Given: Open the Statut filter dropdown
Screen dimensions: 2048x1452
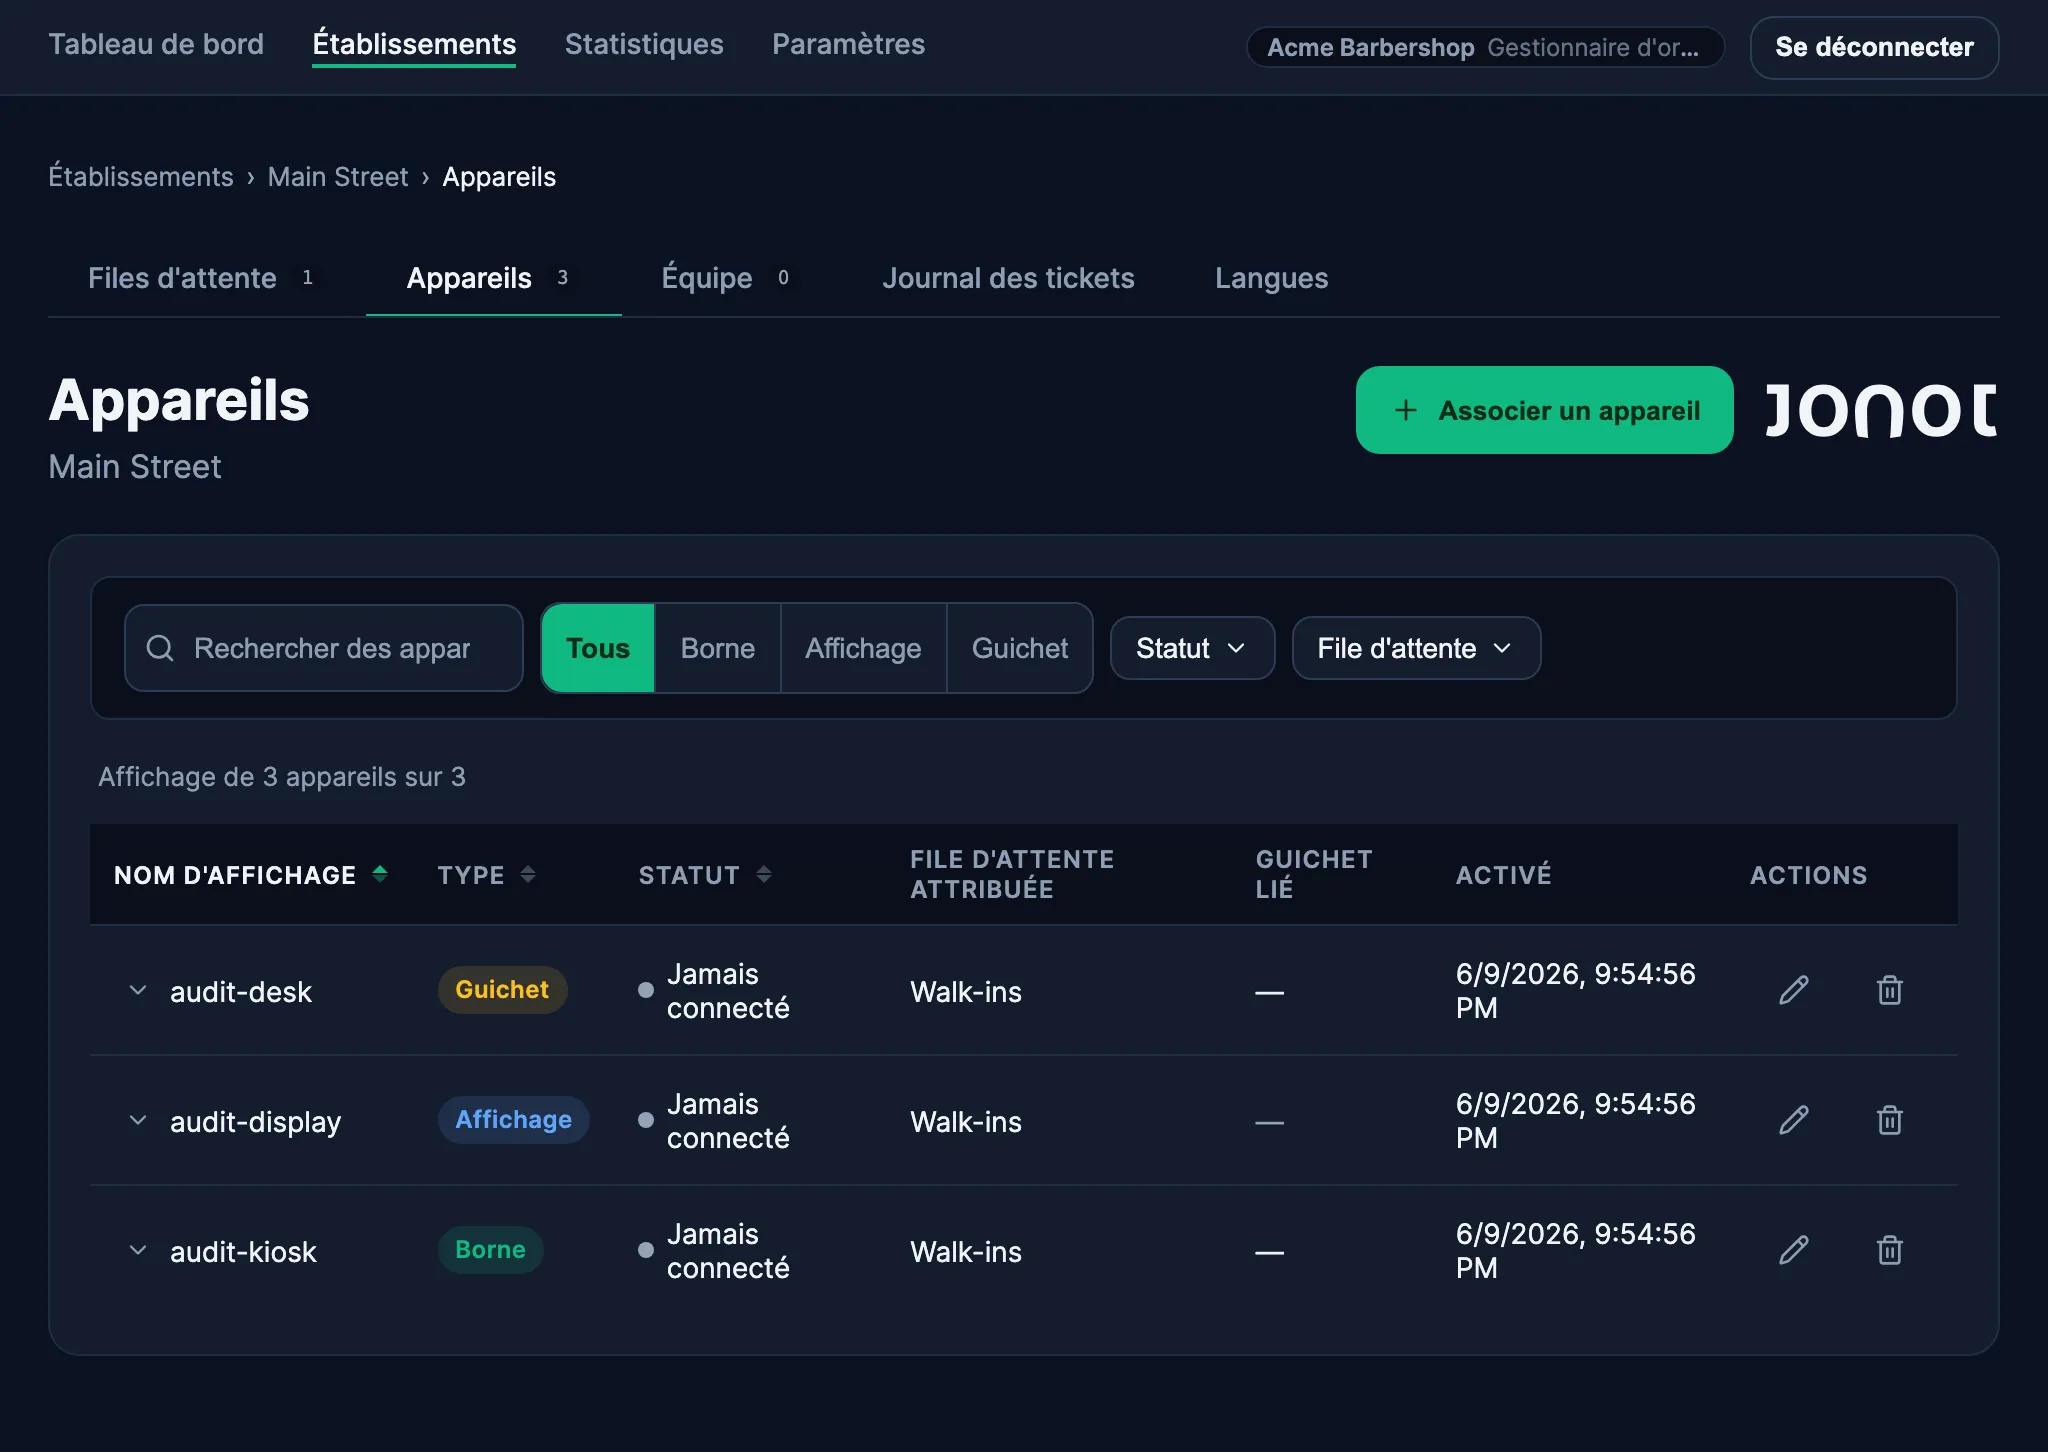Looking at the screenshot, I should 1192,648.
